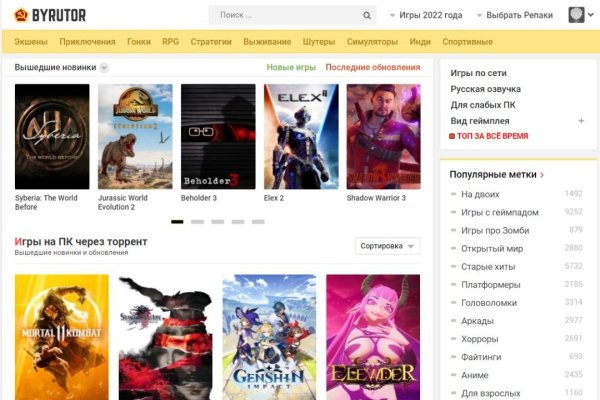Switch to the Новые игры tab
The height and width of the screenshot is (400, 600).
[x=291, y=67]
